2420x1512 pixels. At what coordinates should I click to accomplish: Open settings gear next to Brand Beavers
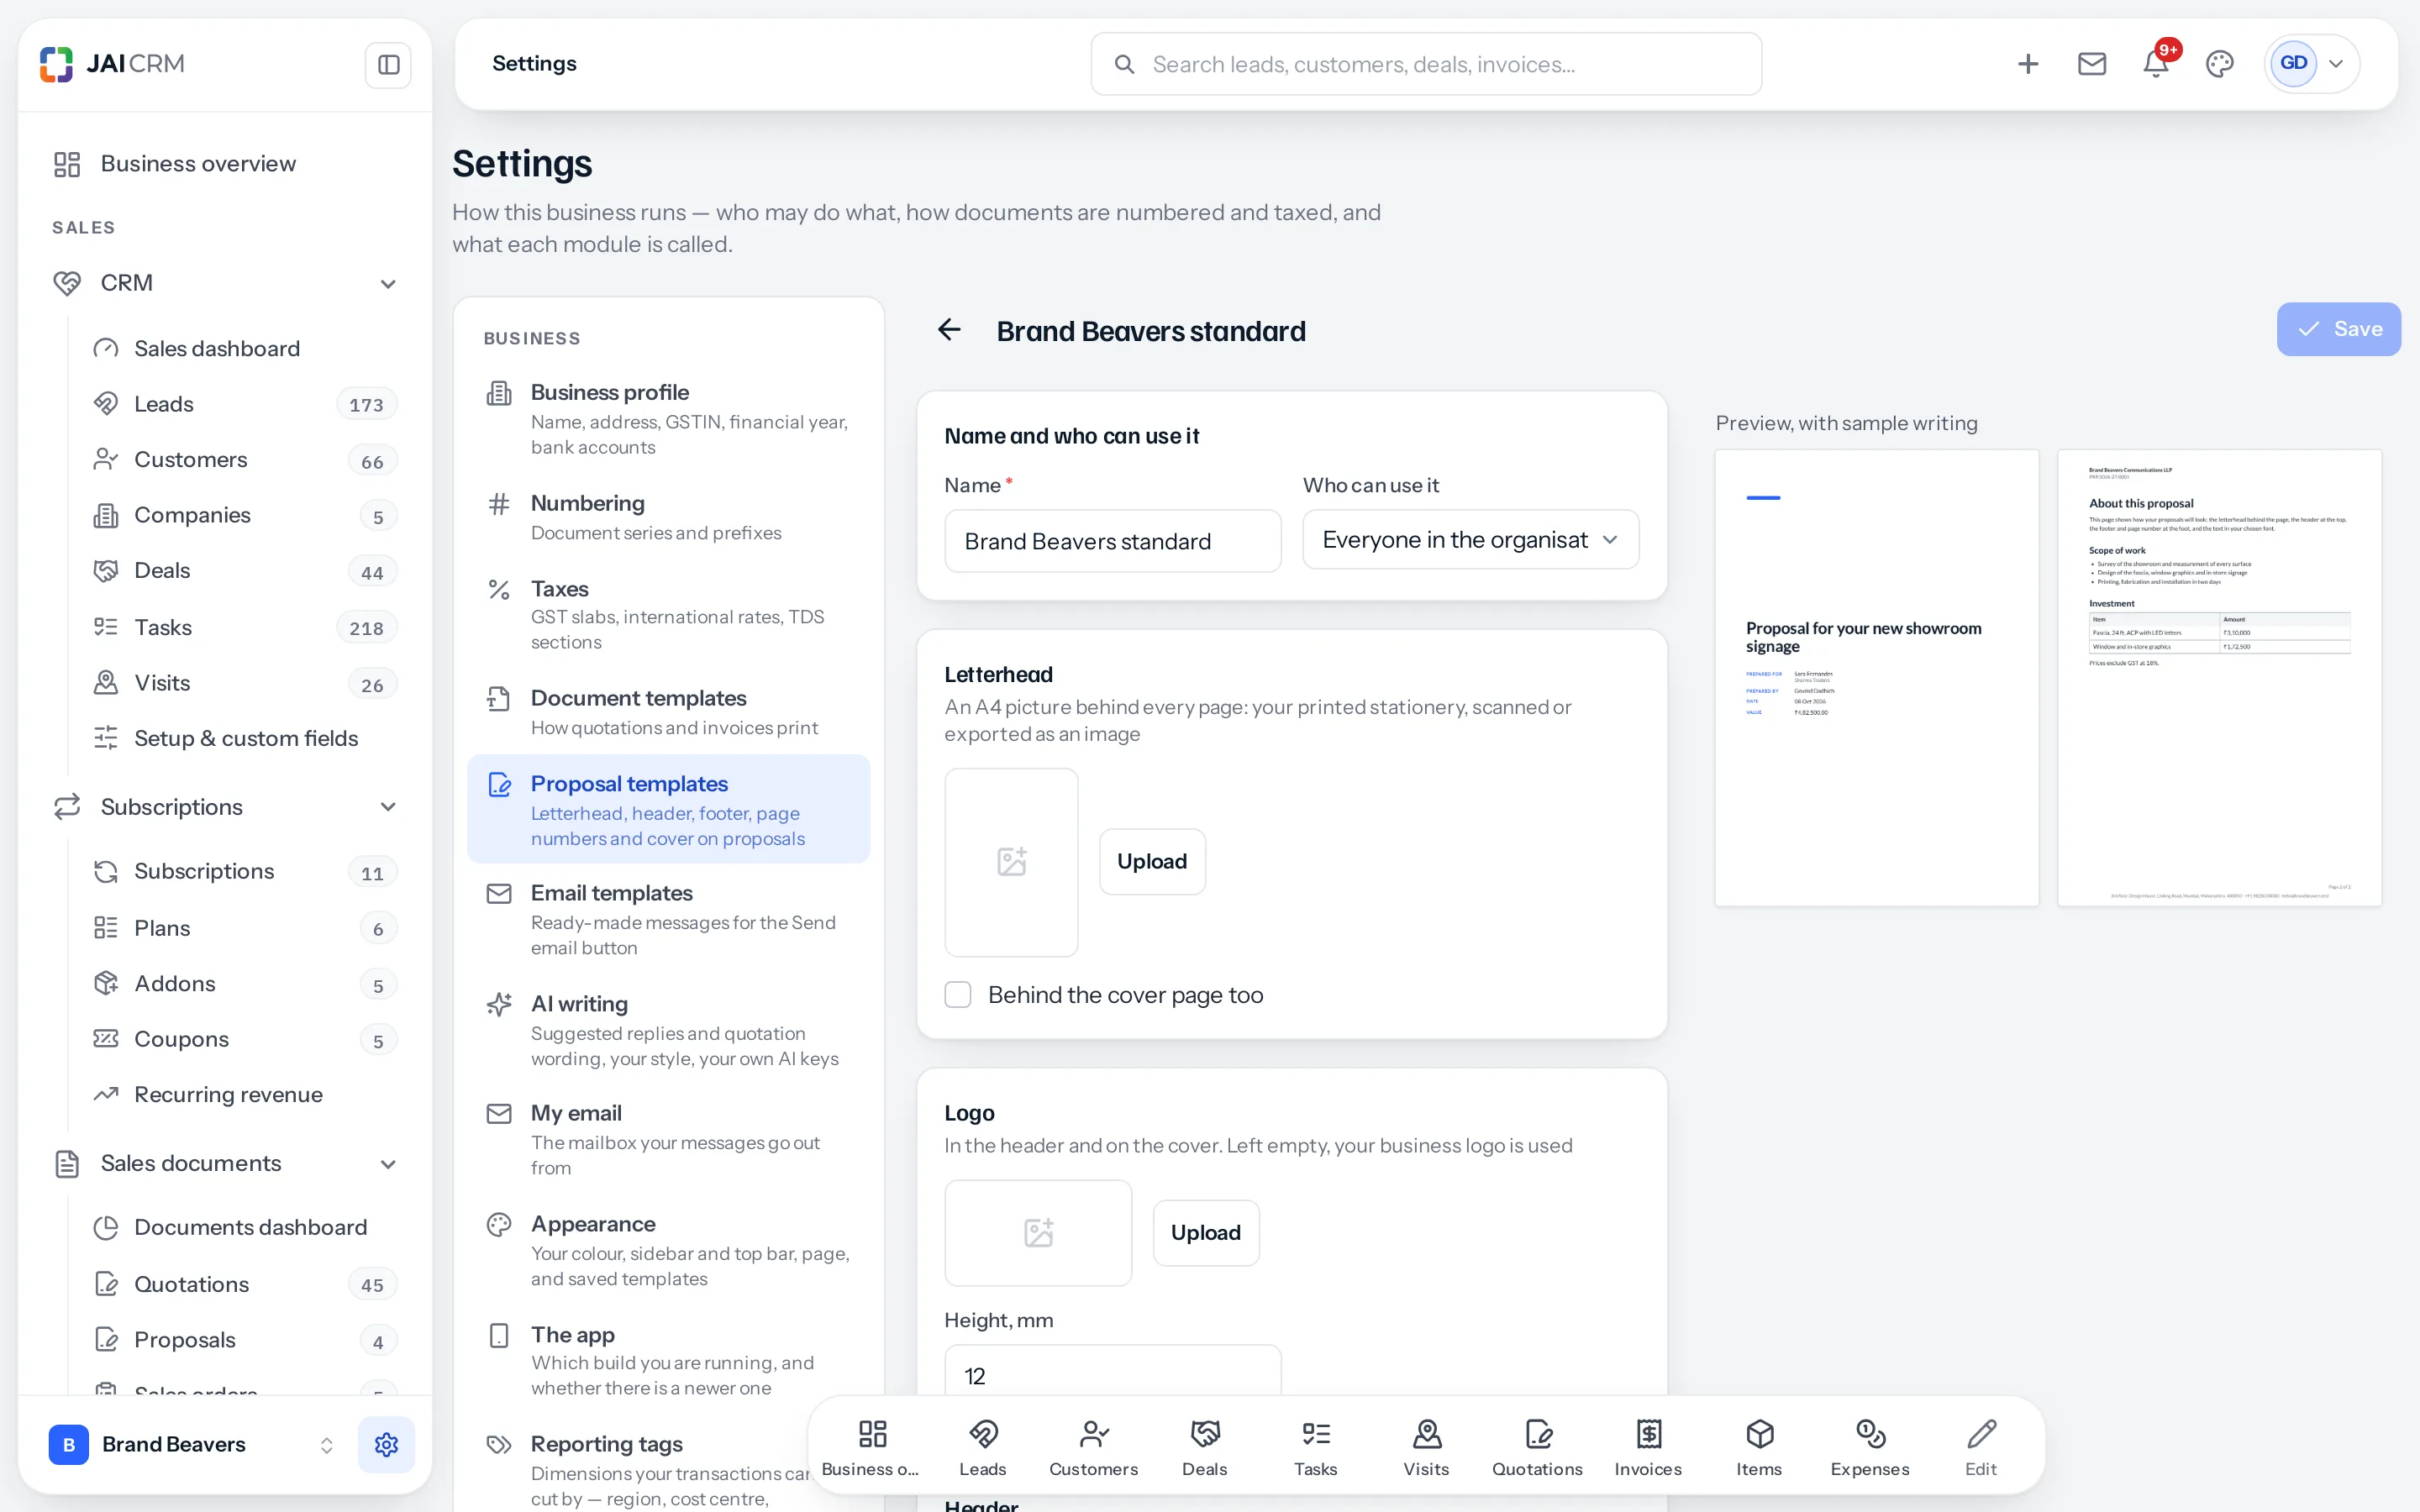(x=386, y=1444)
